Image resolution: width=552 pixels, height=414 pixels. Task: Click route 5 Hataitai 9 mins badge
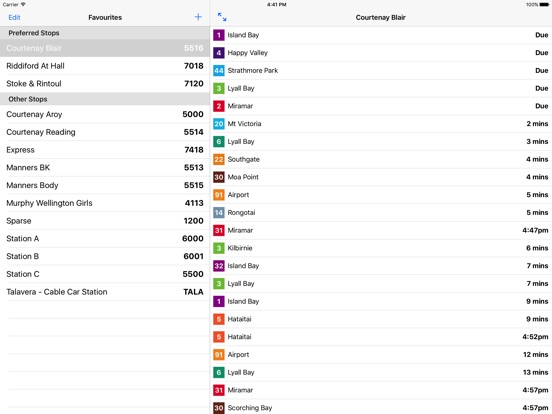click(x=219, y=319)
